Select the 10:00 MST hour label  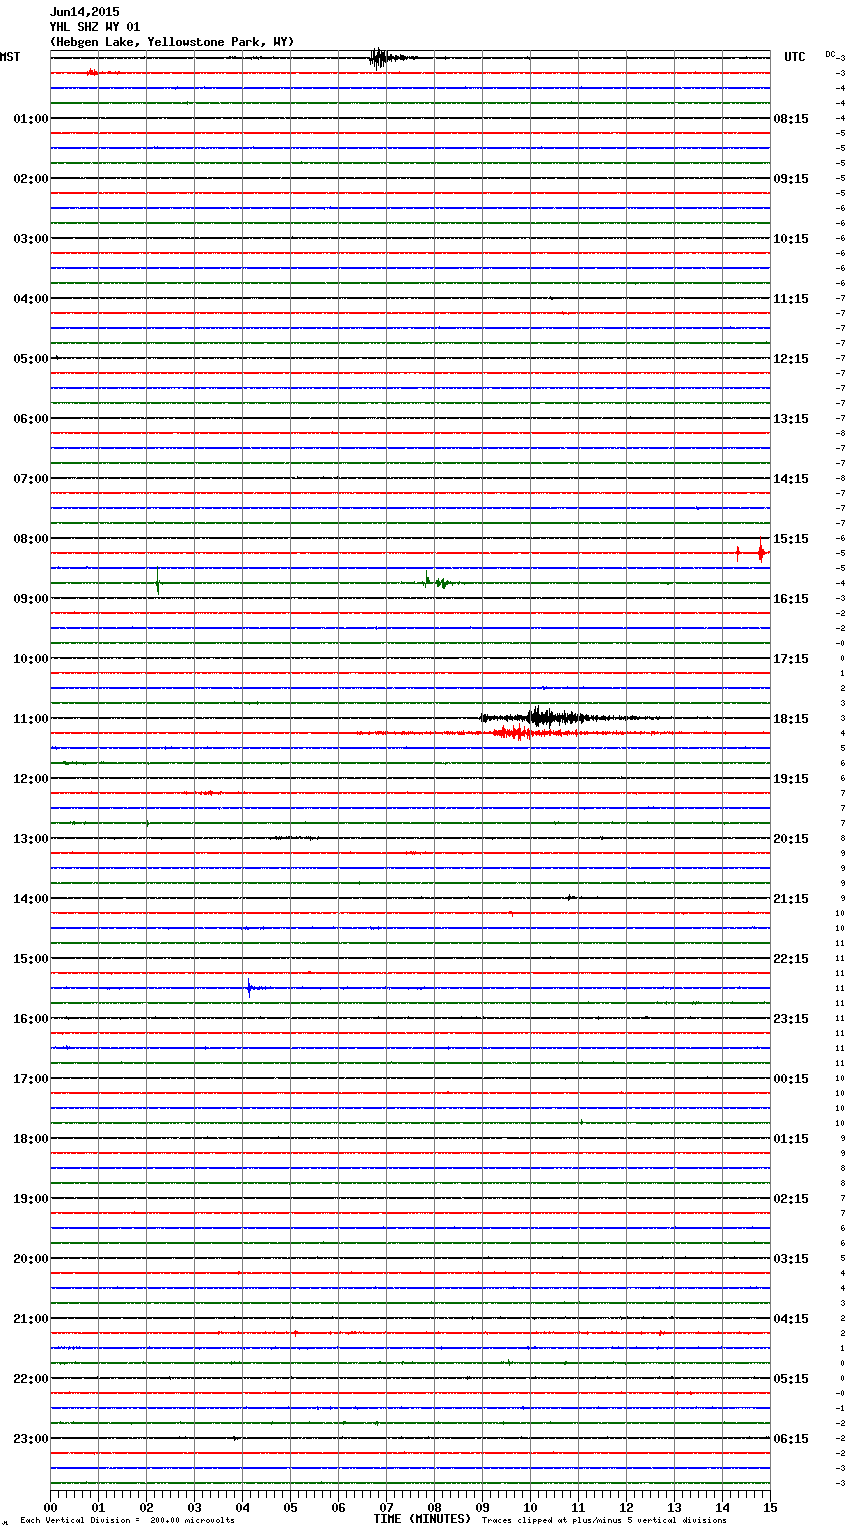(31, 659)
